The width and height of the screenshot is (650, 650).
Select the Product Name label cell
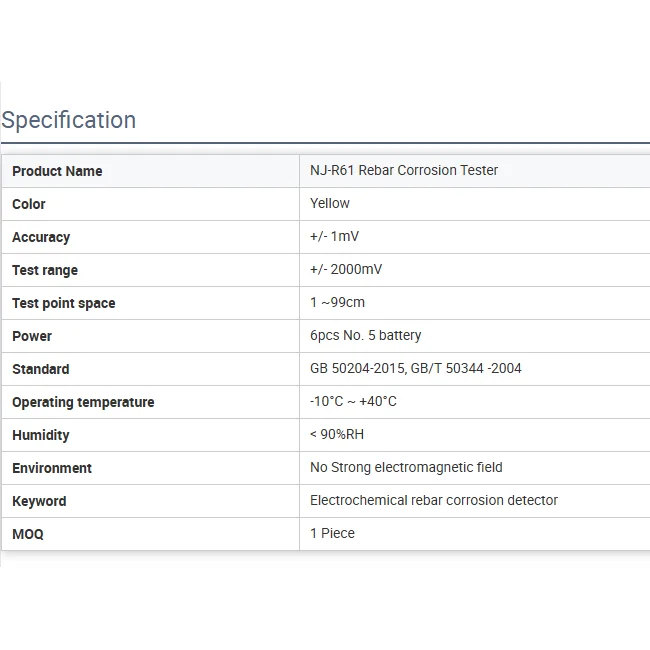[x=57, y=171]
